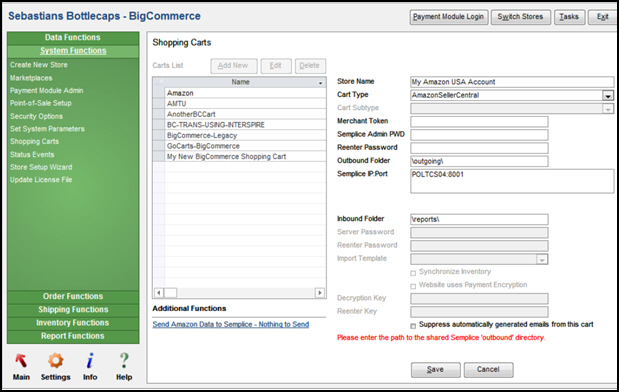Expand Data Functions section

tap(73, 38)
